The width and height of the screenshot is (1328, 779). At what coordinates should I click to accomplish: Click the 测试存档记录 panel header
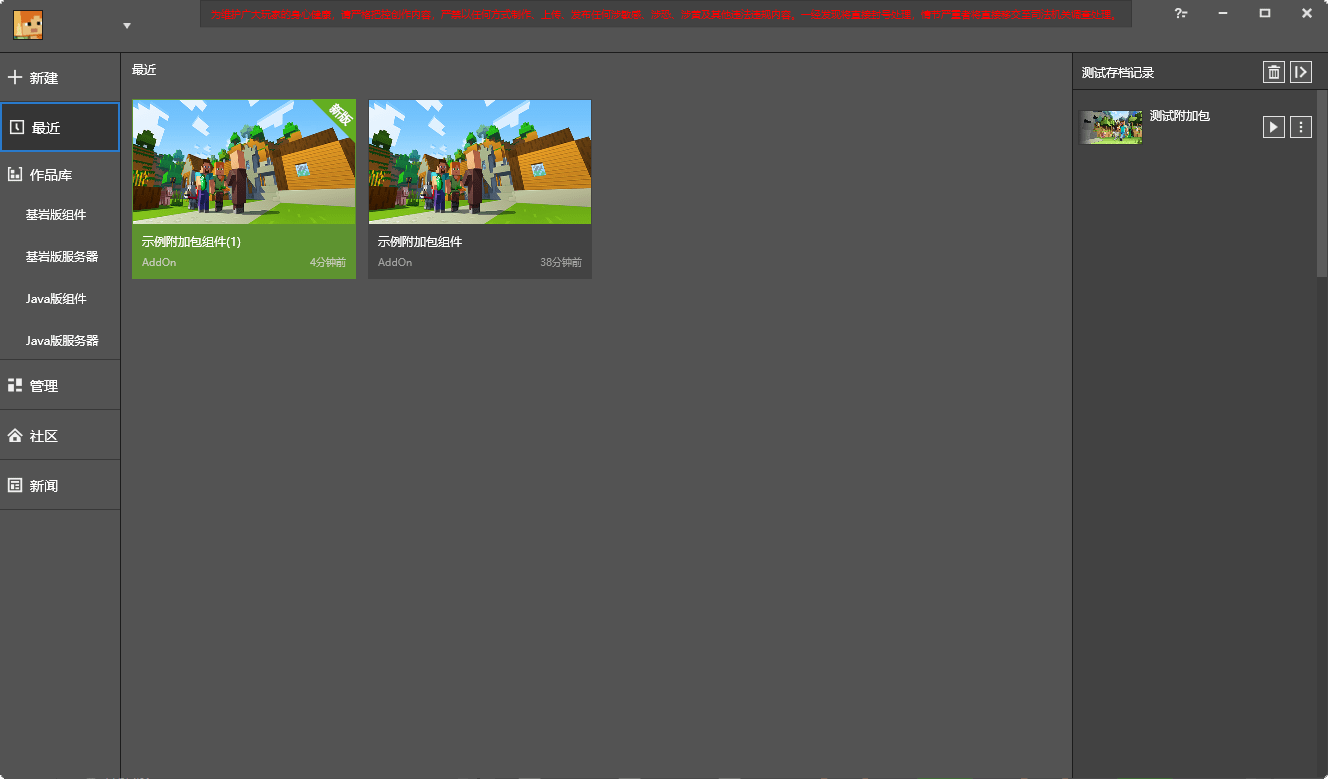point(1118,73)
